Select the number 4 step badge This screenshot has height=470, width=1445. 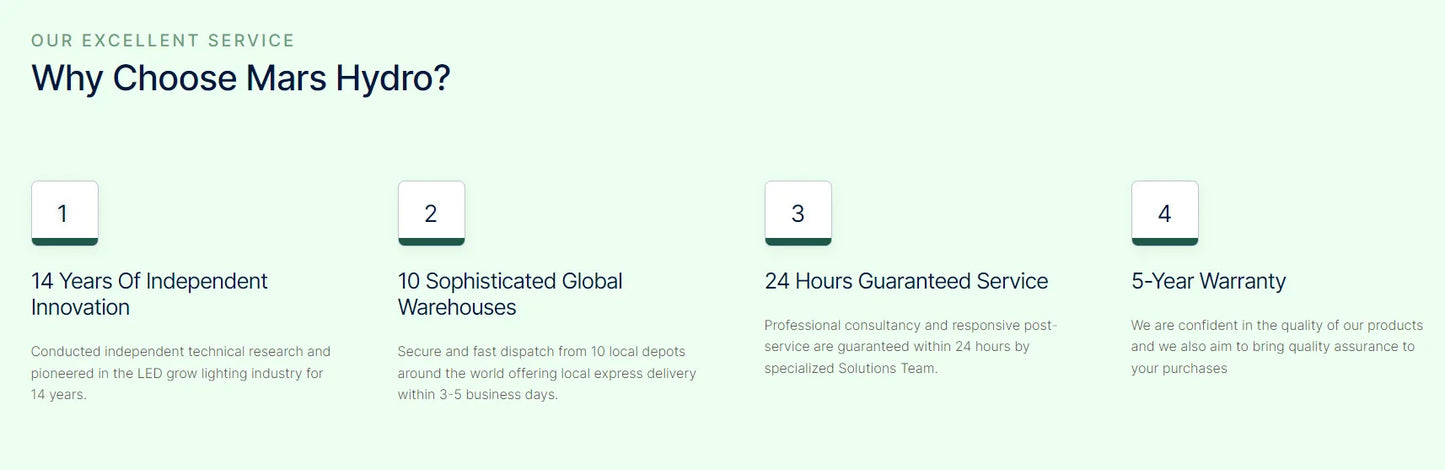(x=1164, y=213)
